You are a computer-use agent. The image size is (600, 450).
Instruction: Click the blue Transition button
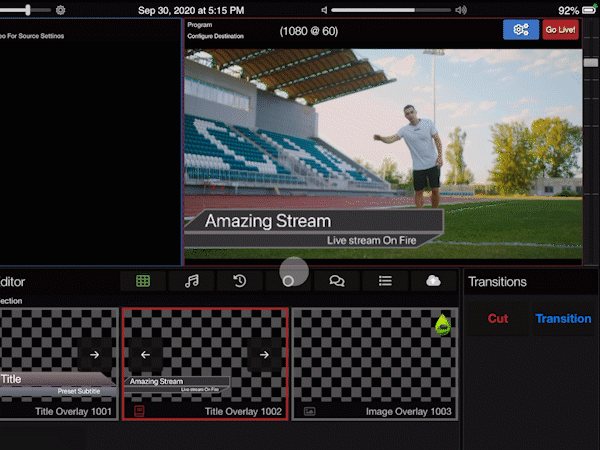pos(563,319)
